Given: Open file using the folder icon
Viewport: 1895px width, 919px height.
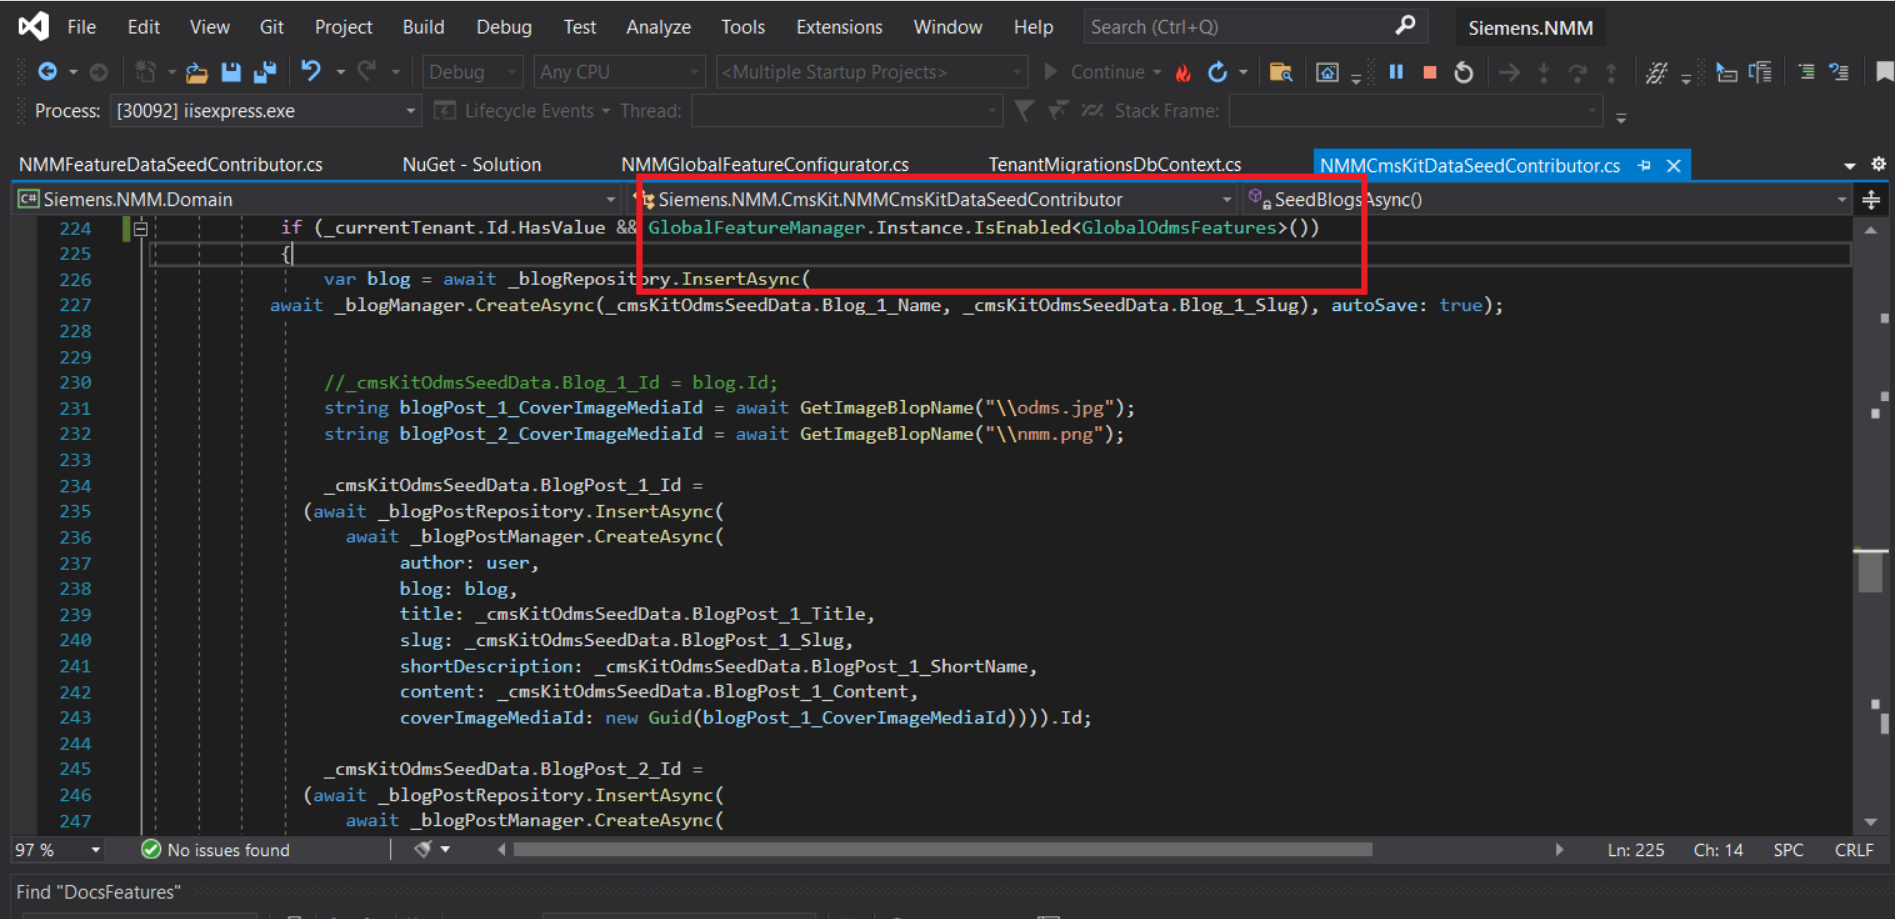Looking at the screenshot, I should point(197,72).
